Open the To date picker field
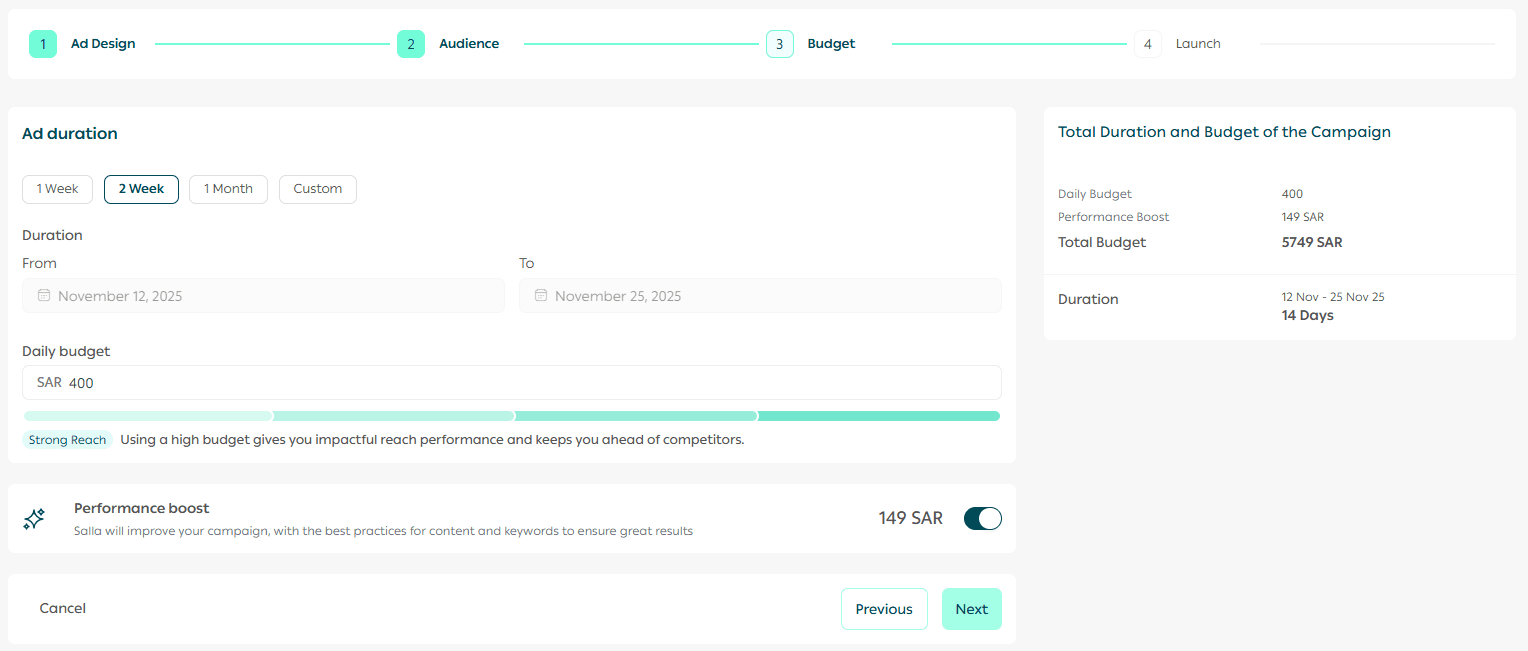This screenshot has width=1528, height=651. pyautogui.click(x=760, y=296)
